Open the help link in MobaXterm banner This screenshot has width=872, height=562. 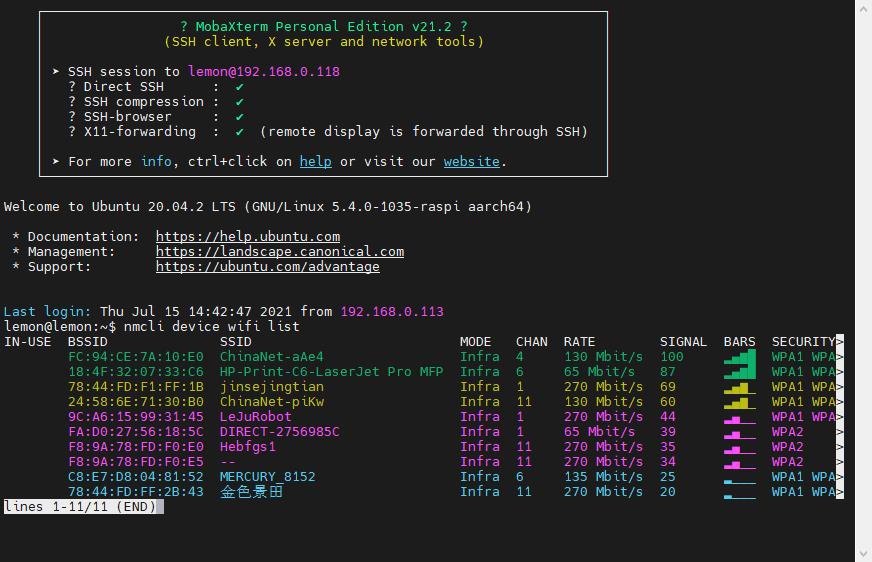pos(315,162)
